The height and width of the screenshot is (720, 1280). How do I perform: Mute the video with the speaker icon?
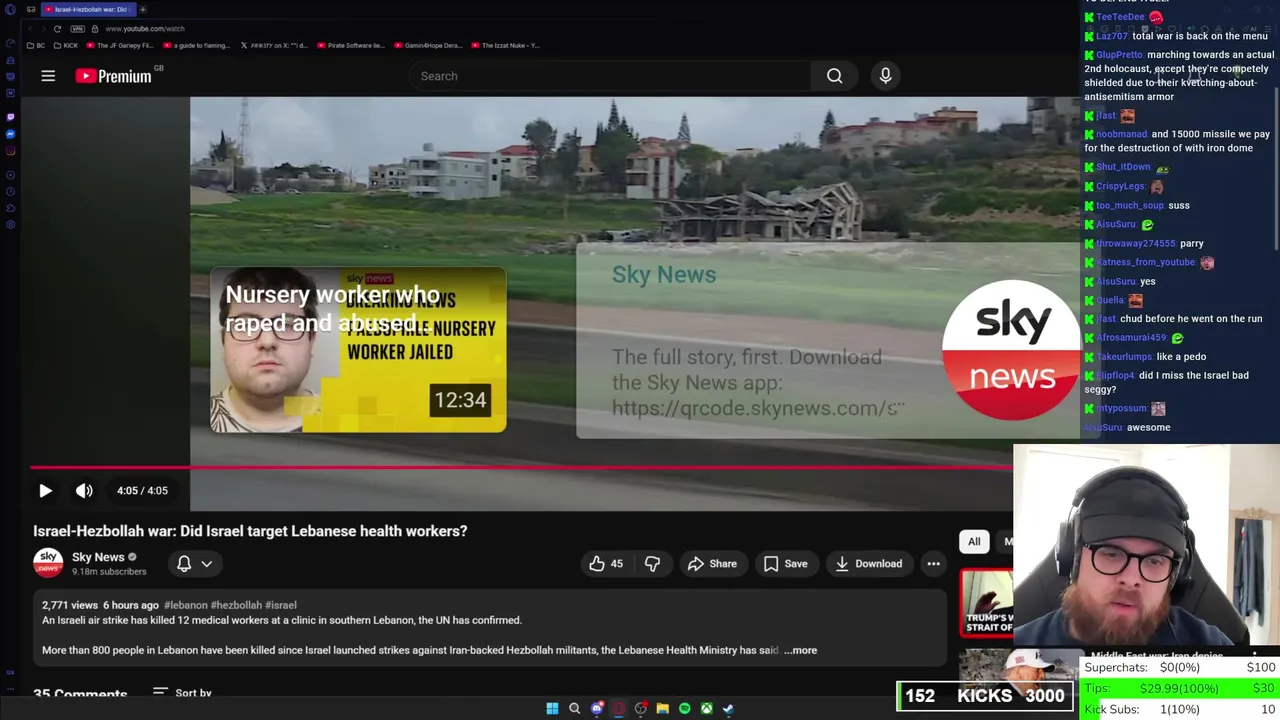84,491
